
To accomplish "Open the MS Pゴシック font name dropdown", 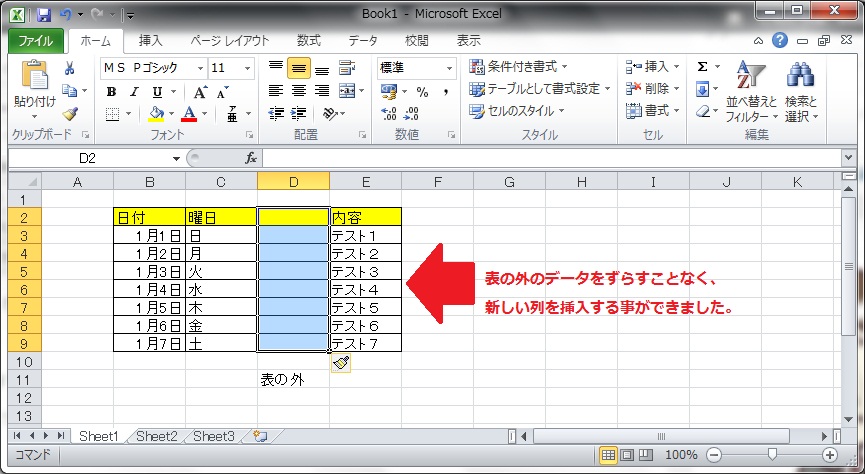I will (x=200, y=68).
